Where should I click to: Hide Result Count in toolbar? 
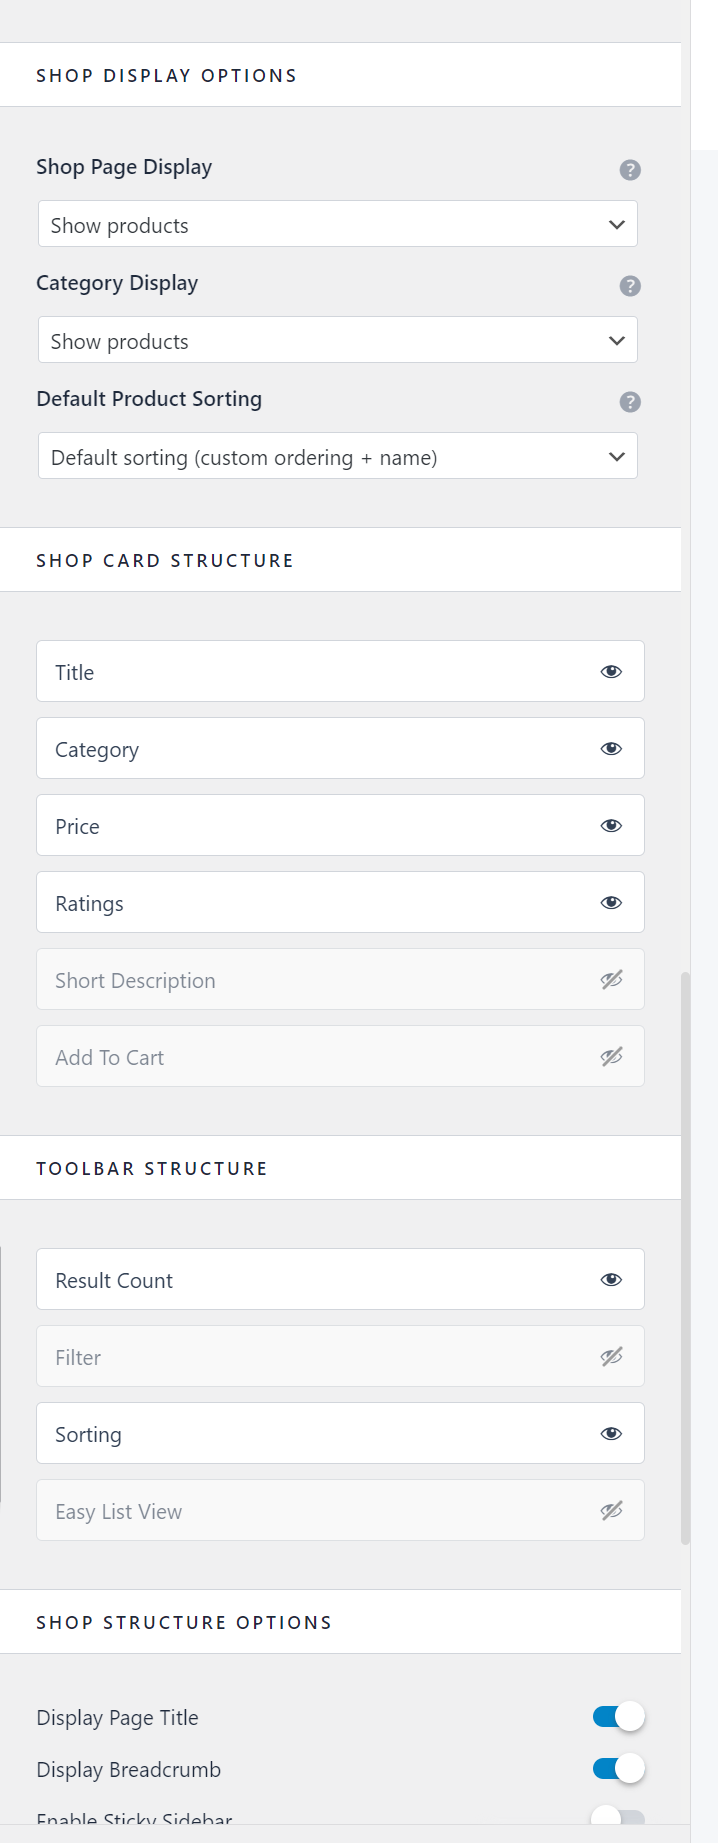pos(611,1280)
